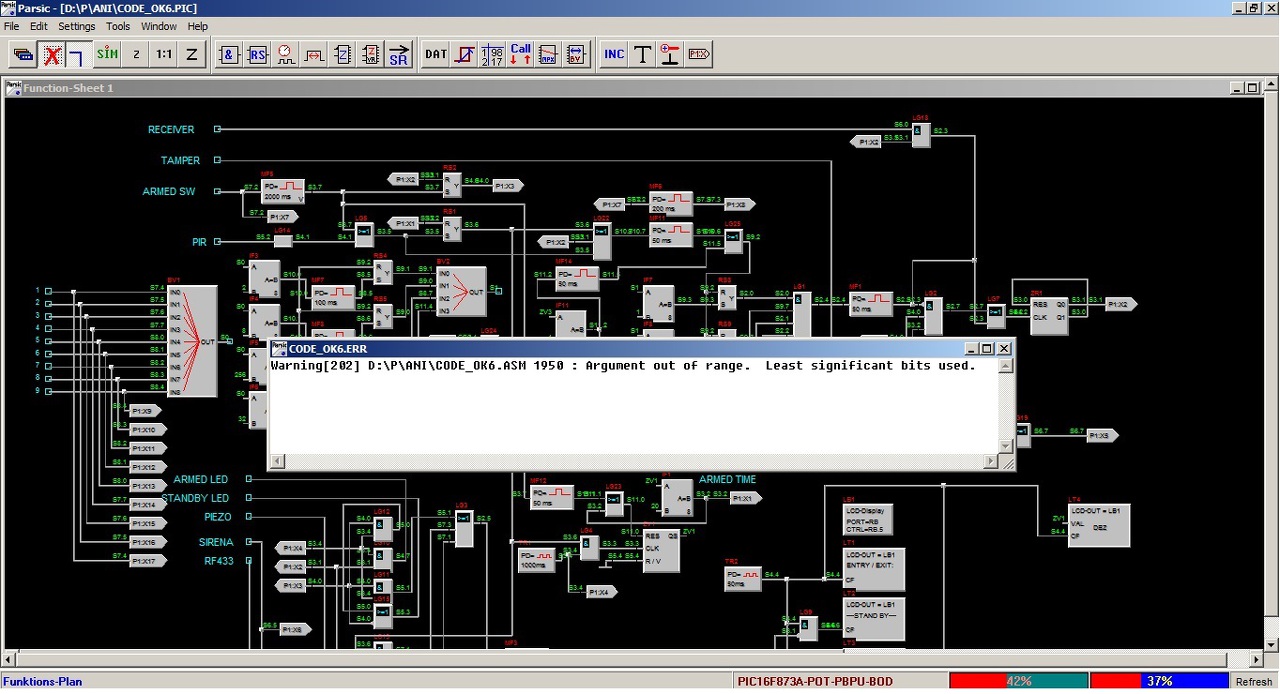Insert the Z VR counter block
Viewport: 1280px width, 694px height.
tap(370, 54)
